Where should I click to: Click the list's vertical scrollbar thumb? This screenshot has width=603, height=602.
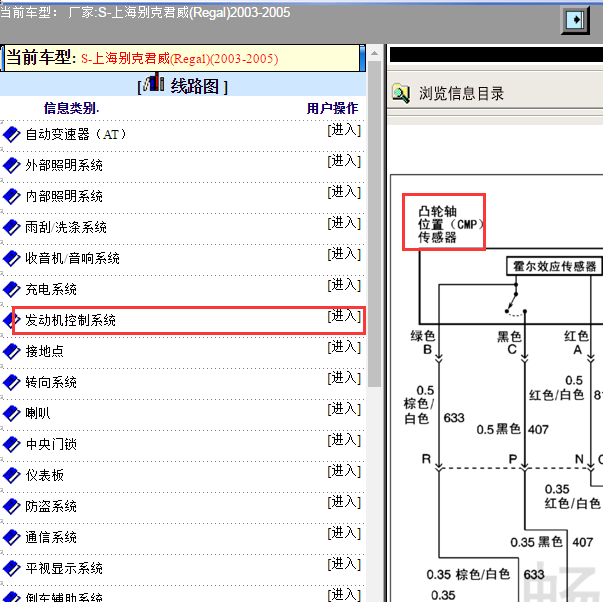tap(375, 224)
